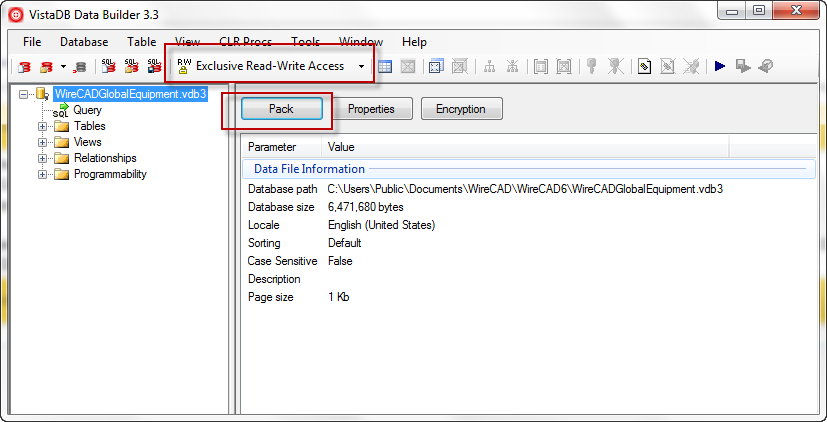The width and height of the screenshot is (827, 422).
Task: Click the last grayed toolbar icon
Action: (766, 66)
